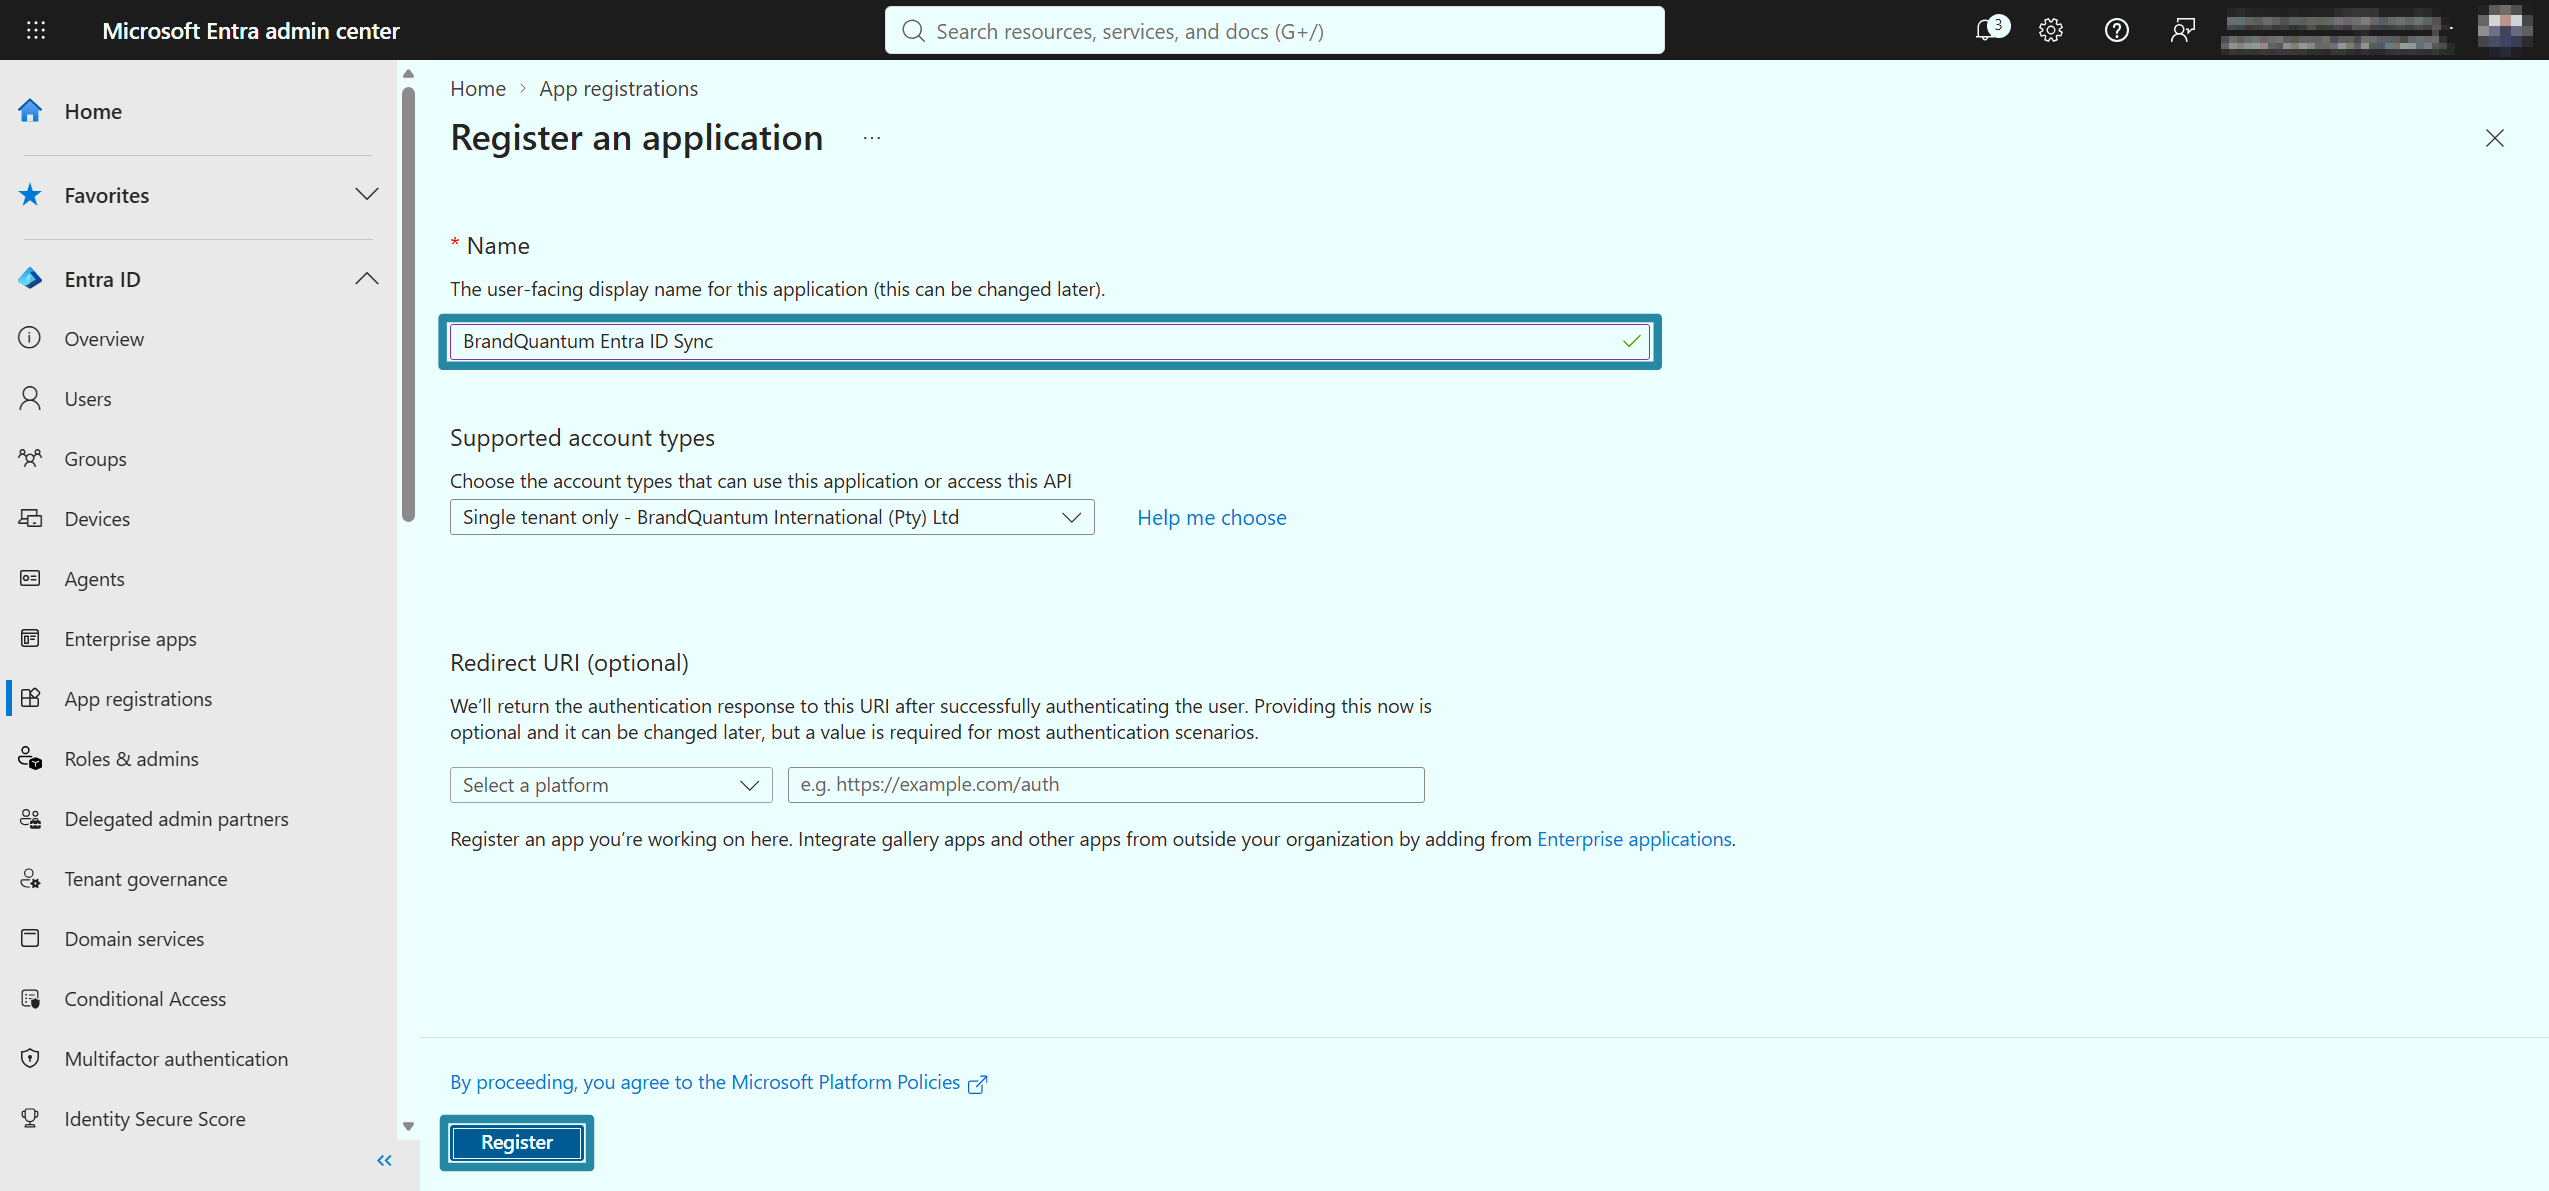
Task: Open the Supported account types dropdown
Action: pos(772,517)
